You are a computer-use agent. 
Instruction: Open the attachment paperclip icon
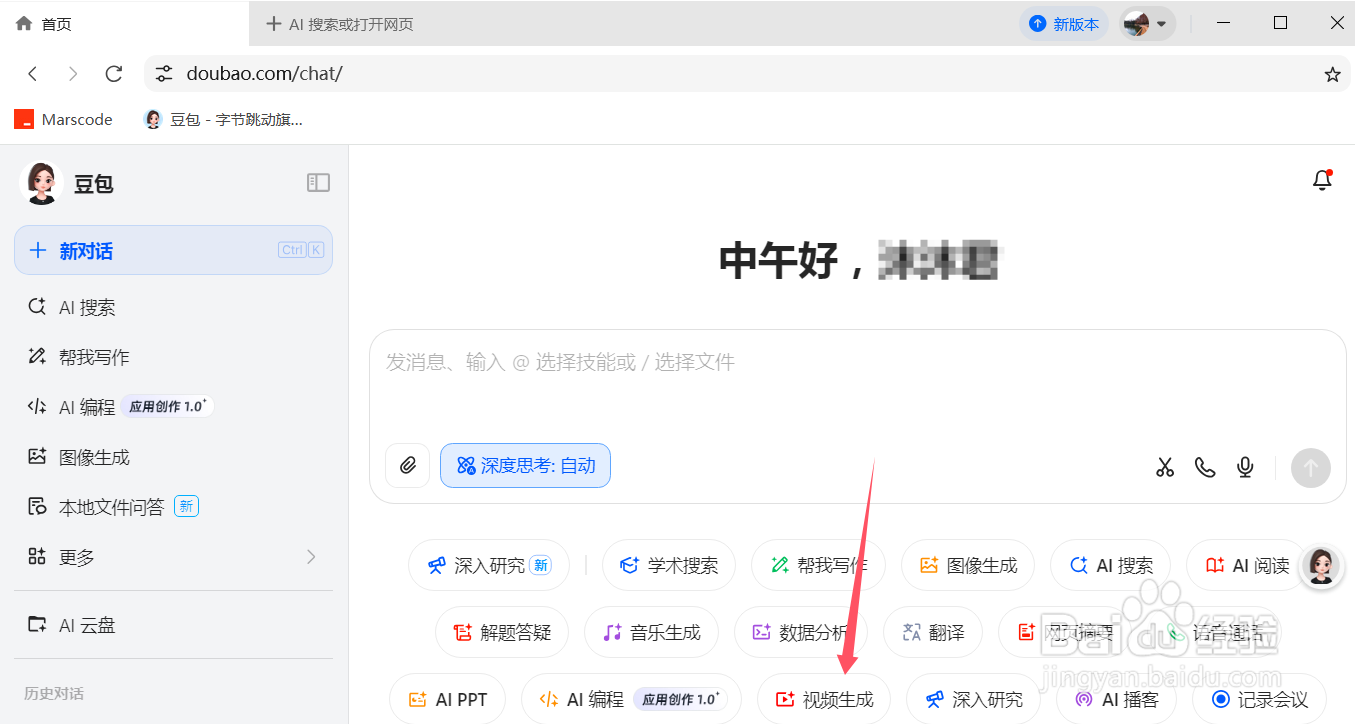click(407, 466)
